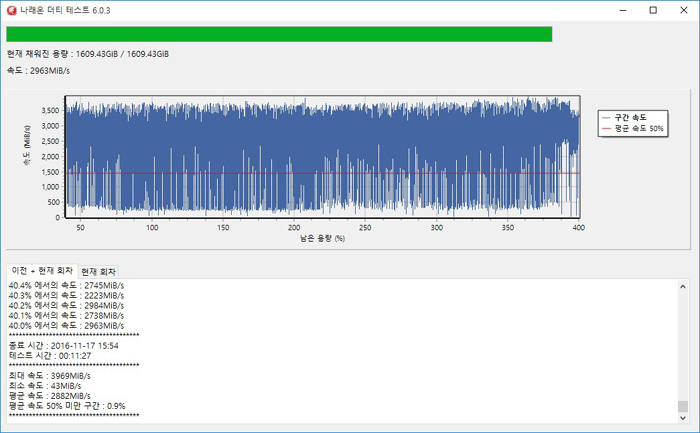The width and height of the screenshot is (700, 433).
Task: Click the 200 x-axis label
Action: click(x=294, y=228)
